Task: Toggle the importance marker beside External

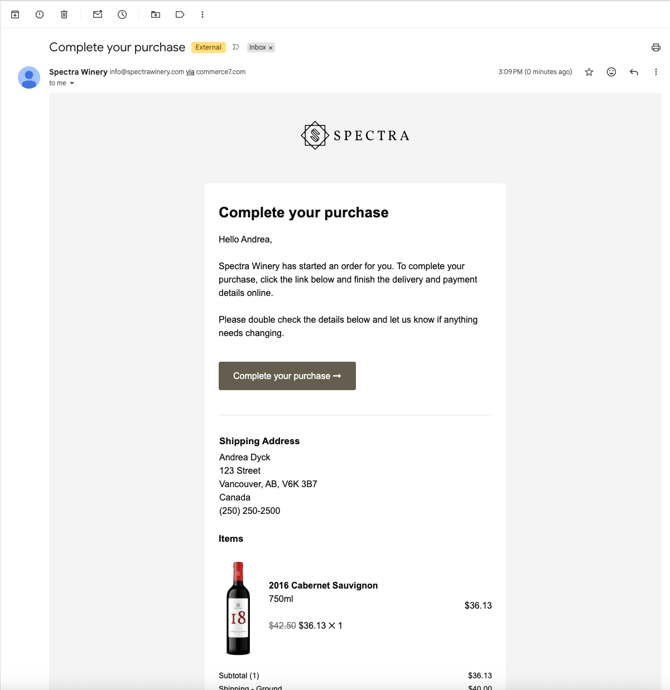Action: pyautogui.click(x=236, y=47)
